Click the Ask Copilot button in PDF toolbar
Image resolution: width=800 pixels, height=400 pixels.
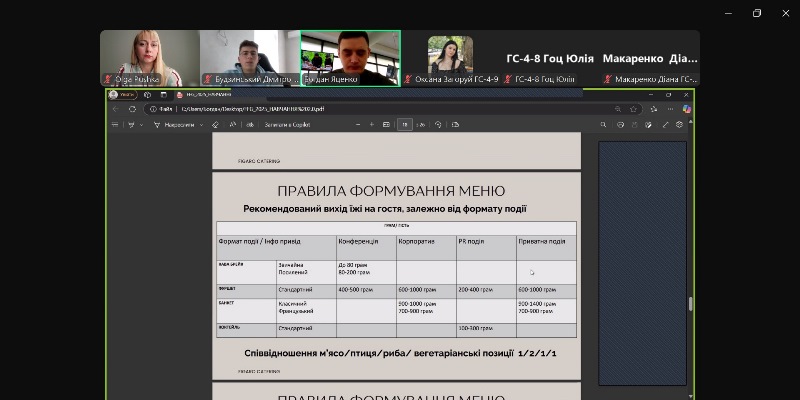[x=287, y=124]
